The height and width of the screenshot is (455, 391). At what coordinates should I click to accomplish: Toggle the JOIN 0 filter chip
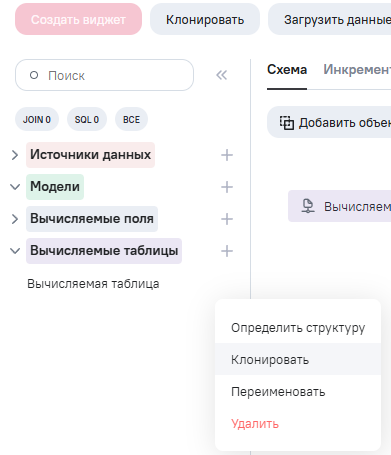(x=37, y=119)
